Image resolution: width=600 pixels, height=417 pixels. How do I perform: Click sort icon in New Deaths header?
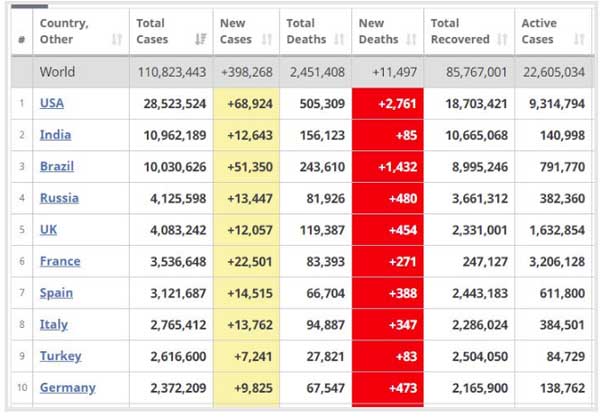click(410, 40)
